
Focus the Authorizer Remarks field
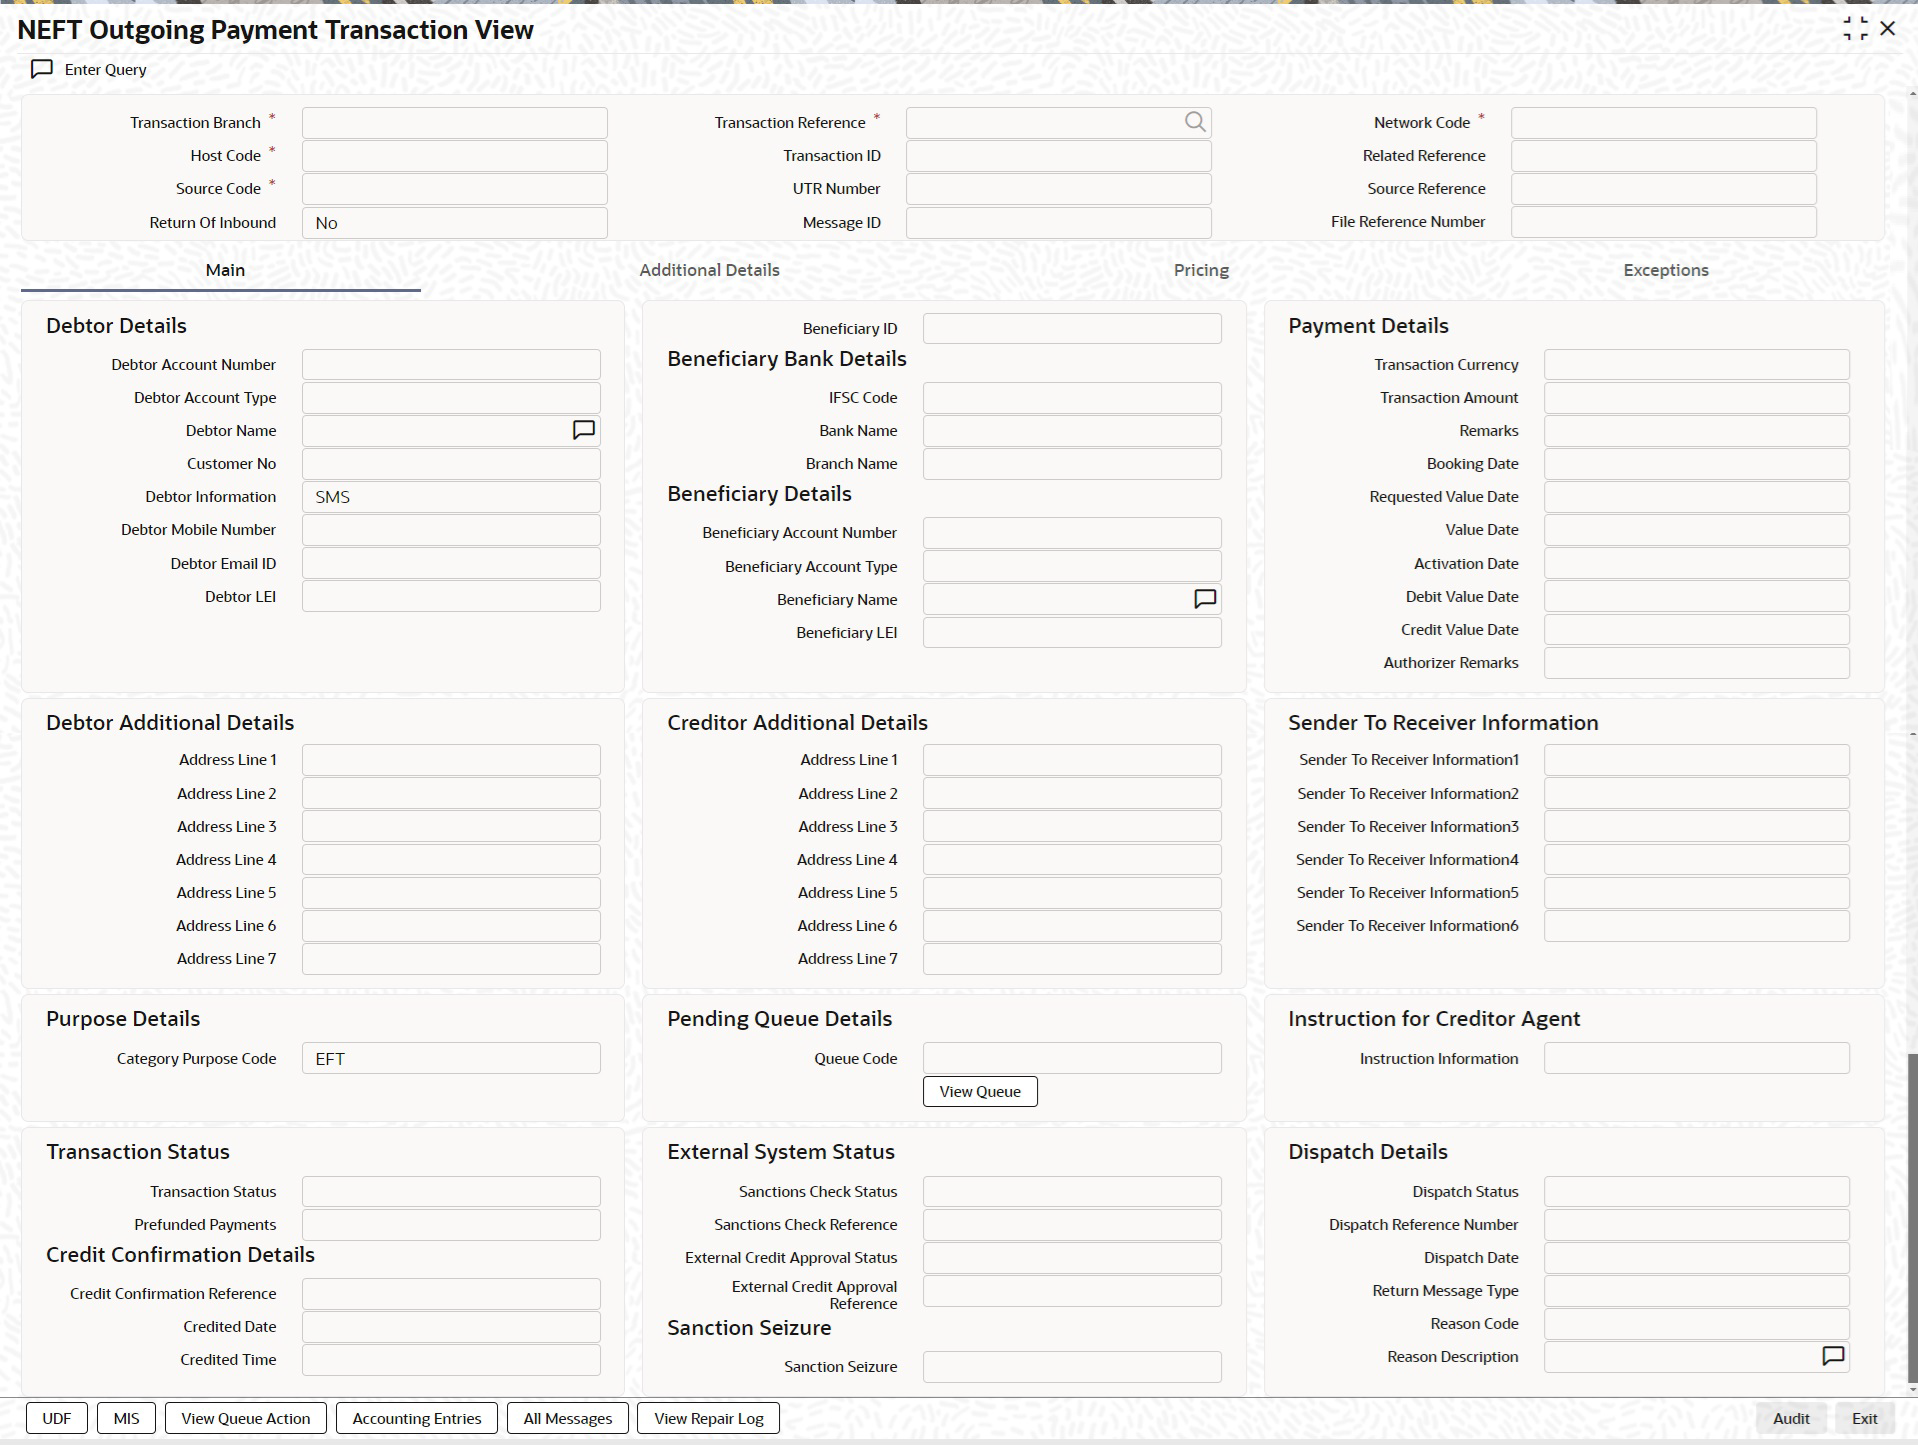[x=1696, y=662]
